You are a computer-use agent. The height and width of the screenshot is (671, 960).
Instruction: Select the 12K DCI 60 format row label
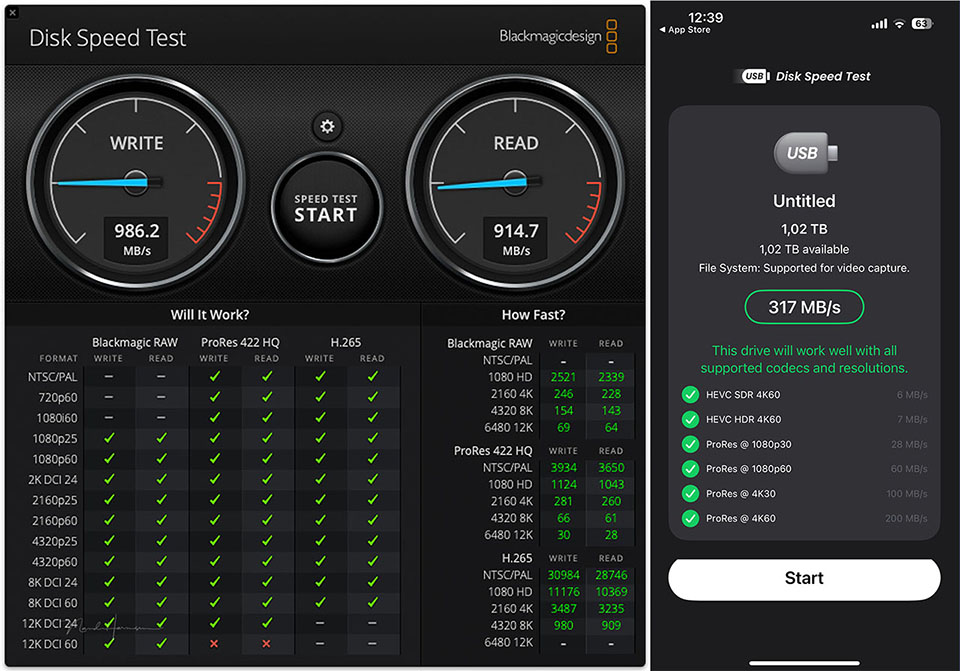point(50,645)
